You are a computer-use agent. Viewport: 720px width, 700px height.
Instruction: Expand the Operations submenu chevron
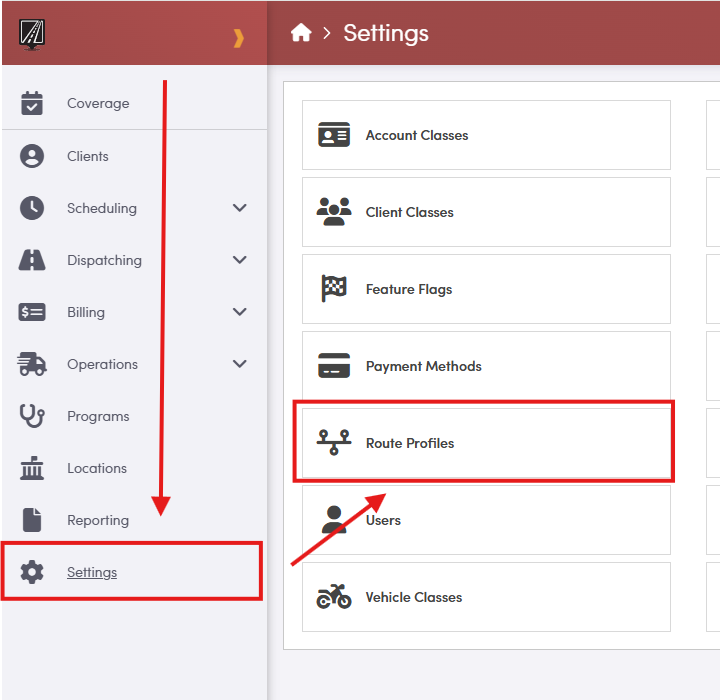[x=240, y=364]
